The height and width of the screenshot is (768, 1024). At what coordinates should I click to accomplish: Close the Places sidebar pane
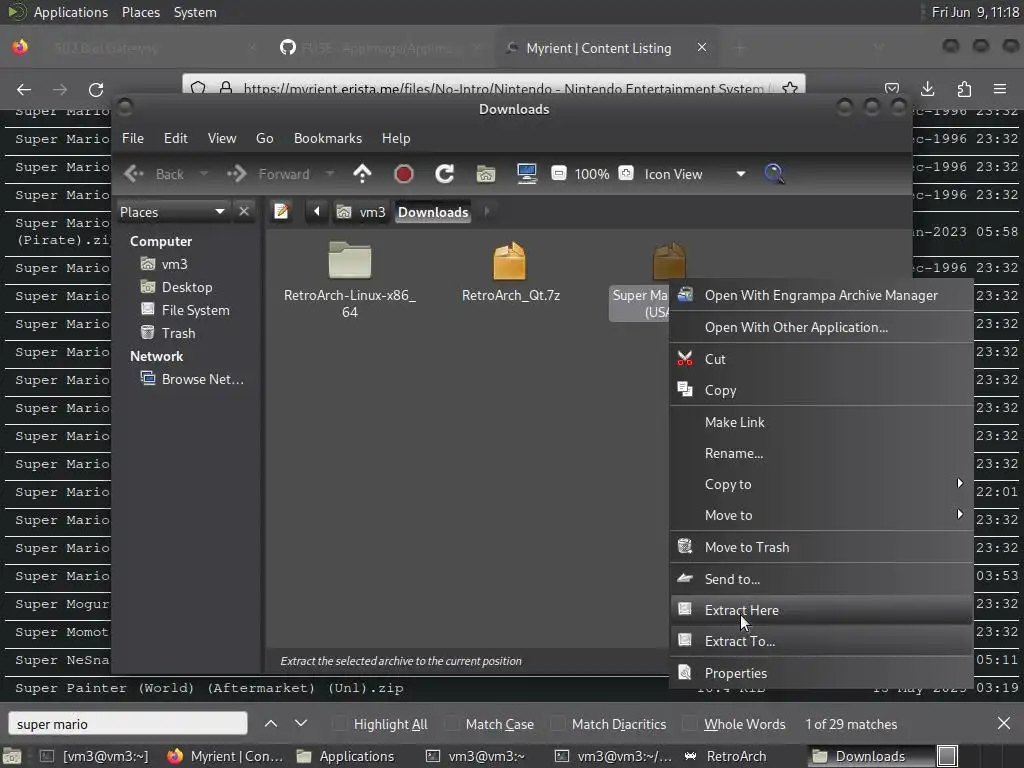(x=244, y=212)
